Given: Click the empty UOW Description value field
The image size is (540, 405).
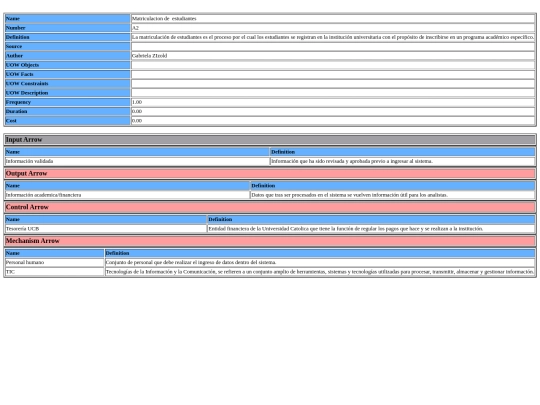Looking at the screenshot, I should (x=333, y=93).
